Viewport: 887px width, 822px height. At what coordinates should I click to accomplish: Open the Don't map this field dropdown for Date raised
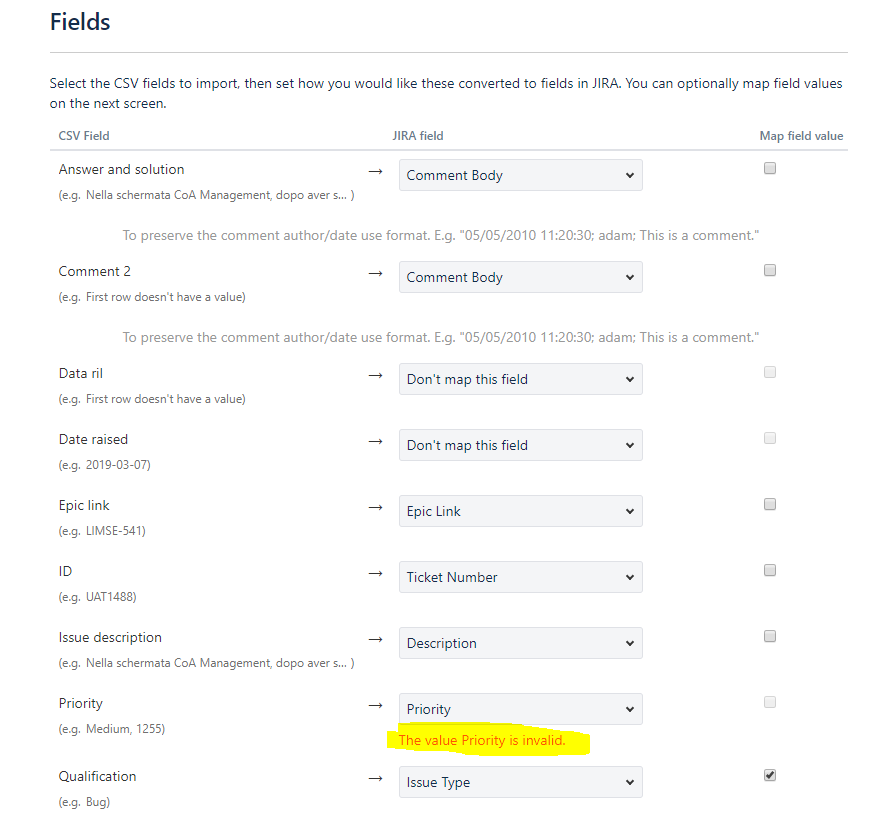pyautogui.click(x=520, y=445)
